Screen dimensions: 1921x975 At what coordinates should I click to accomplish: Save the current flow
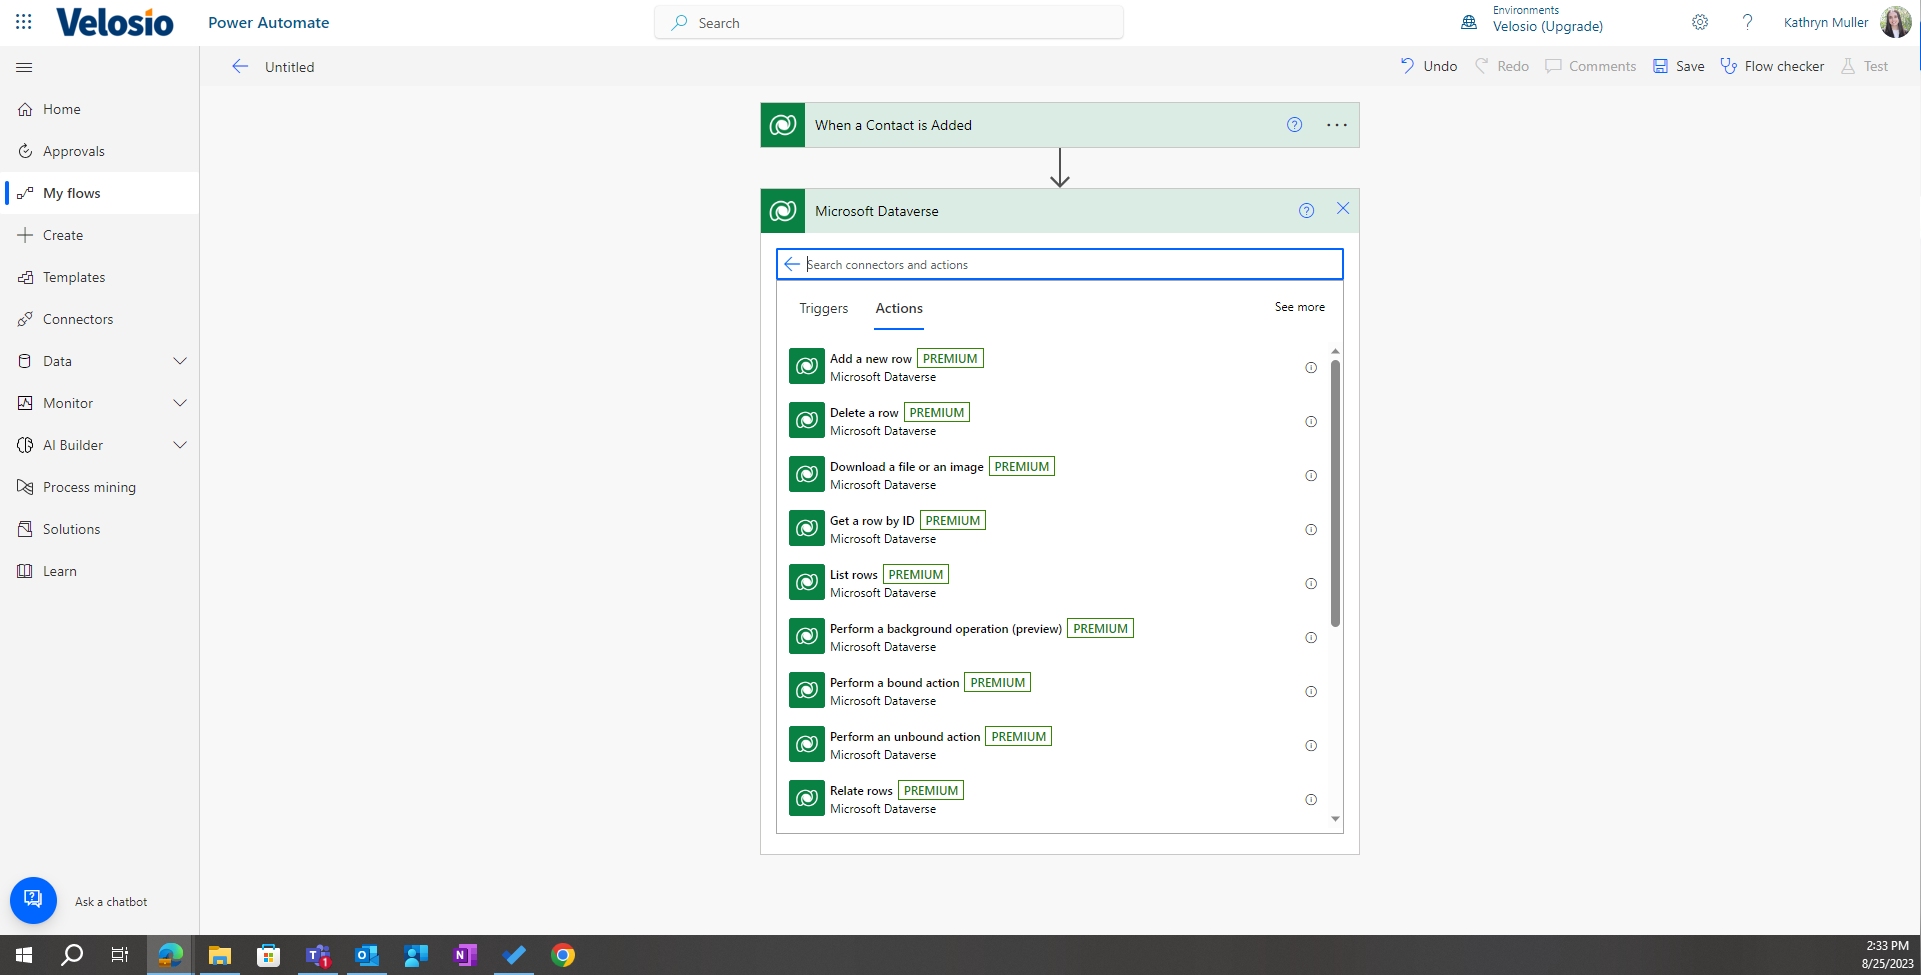(1677, 65)
